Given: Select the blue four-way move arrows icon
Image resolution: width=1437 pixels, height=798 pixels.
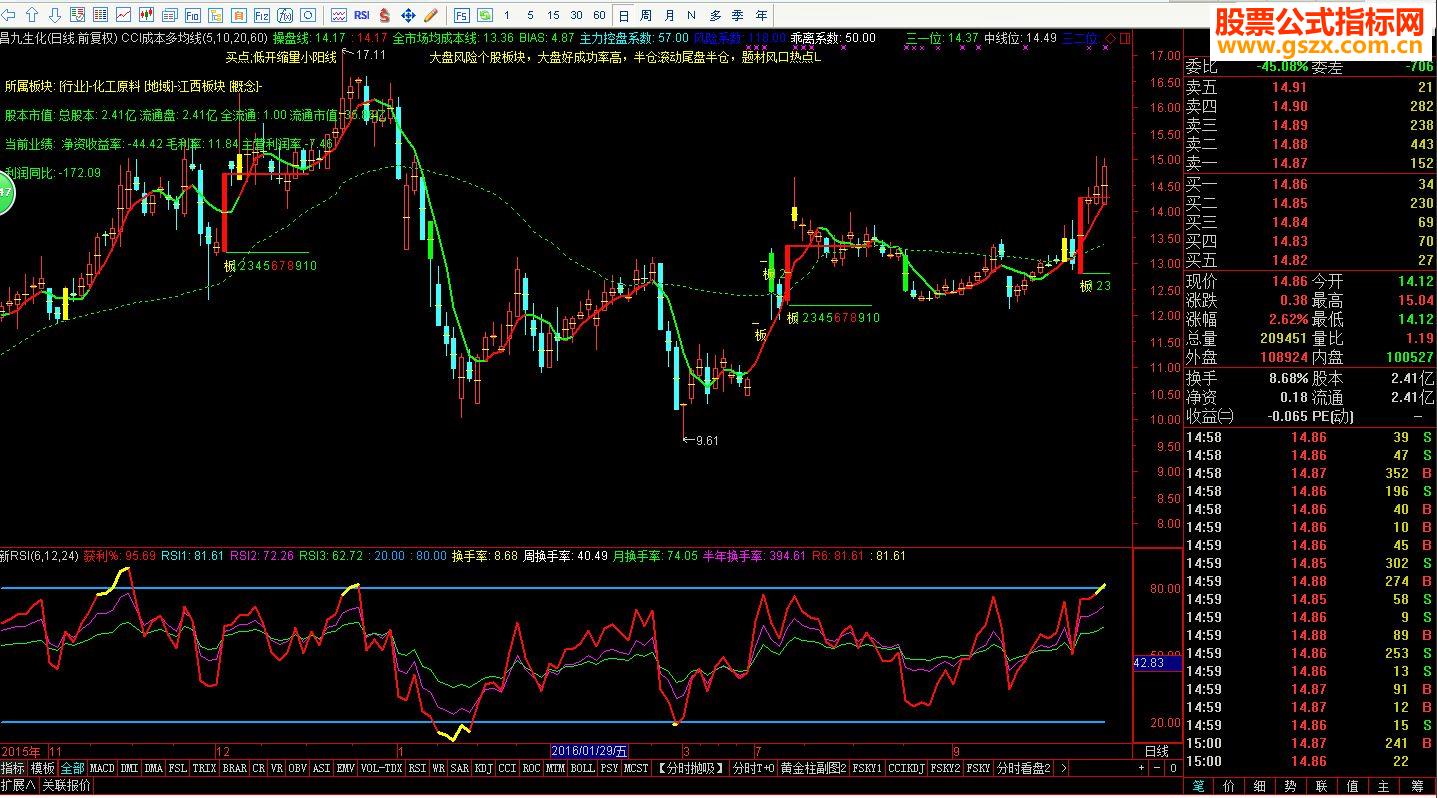Looking at the screenshot, I should pos(408,15).
